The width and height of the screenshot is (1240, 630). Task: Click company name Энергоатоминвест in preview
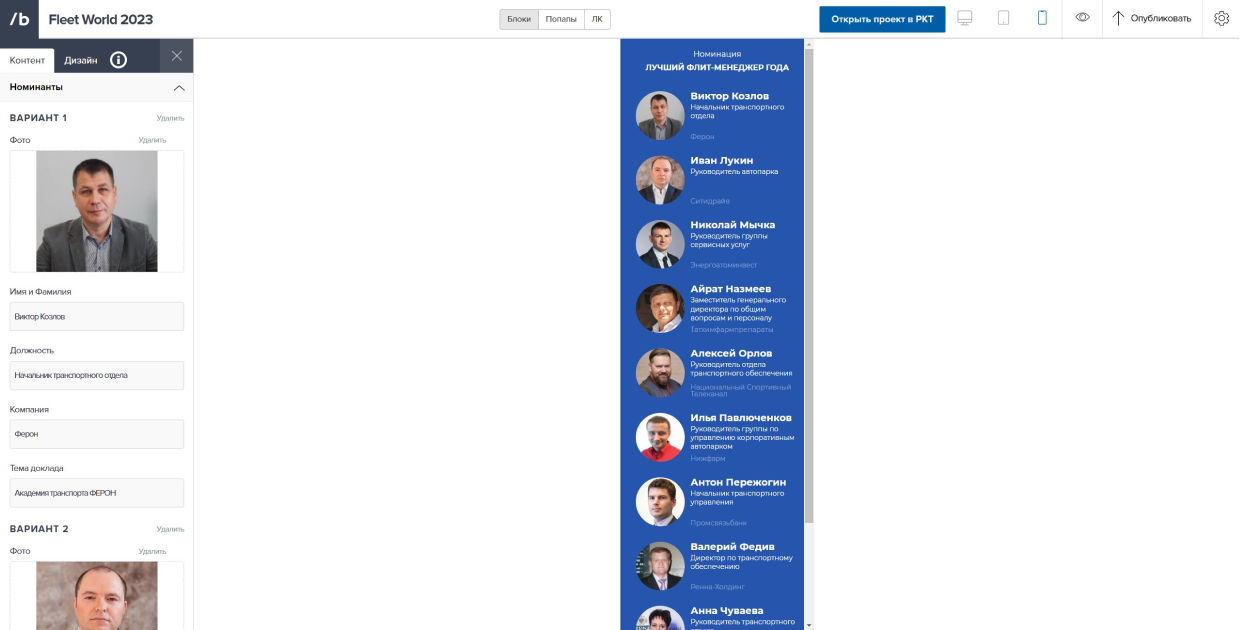coord(724,265)
